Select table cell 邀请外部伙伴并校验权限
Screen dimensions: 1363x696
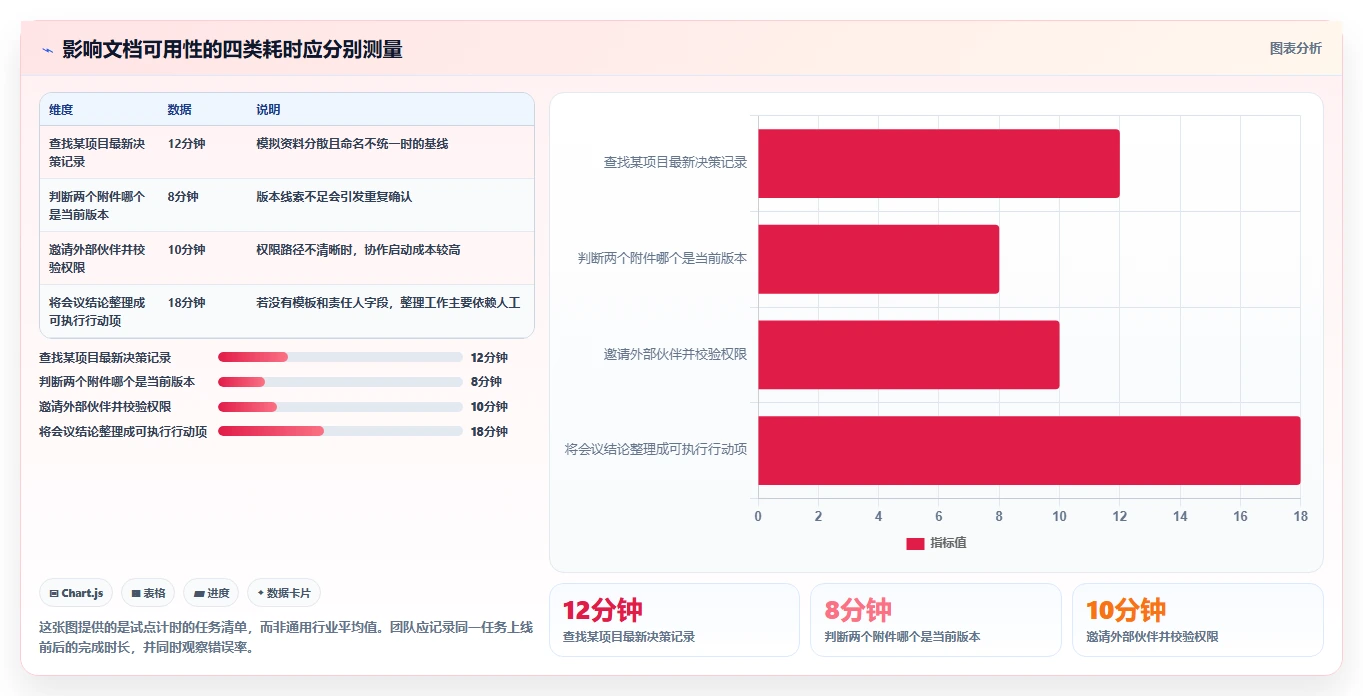[97, 258]
